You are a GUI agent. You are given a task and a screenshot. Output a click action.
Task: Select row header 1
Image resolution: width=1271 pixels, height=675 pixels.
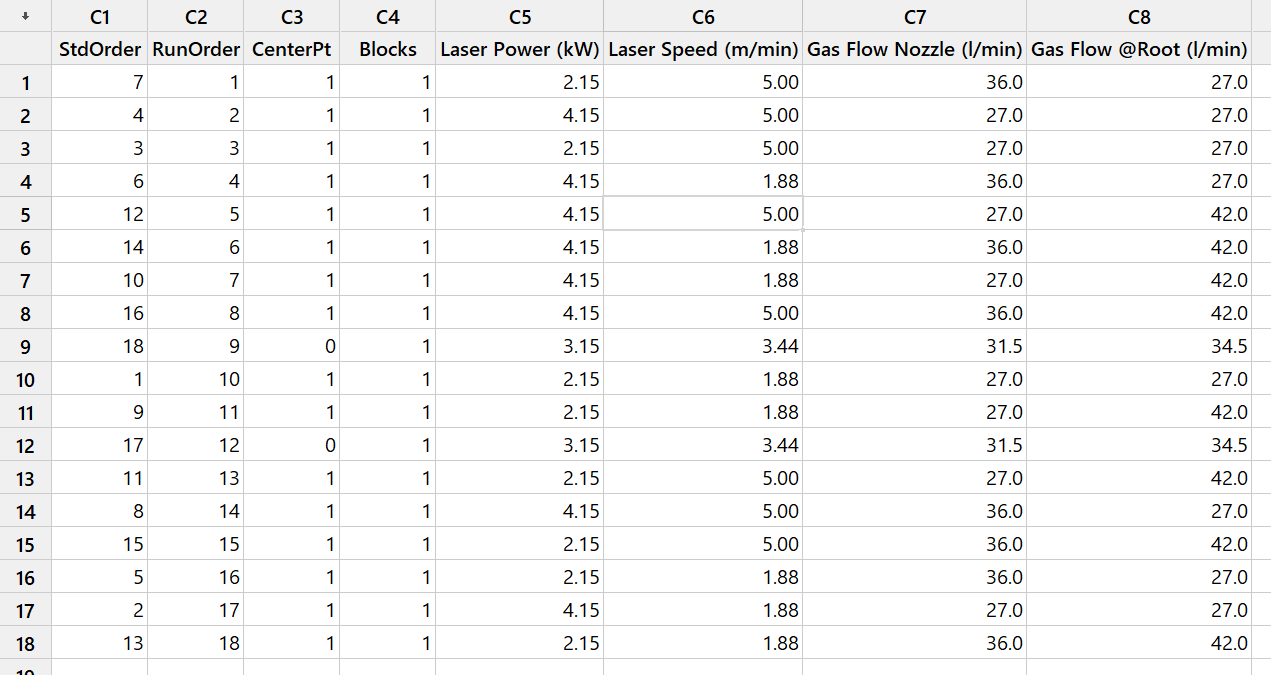pyautogui.click(x=25, y=82)
